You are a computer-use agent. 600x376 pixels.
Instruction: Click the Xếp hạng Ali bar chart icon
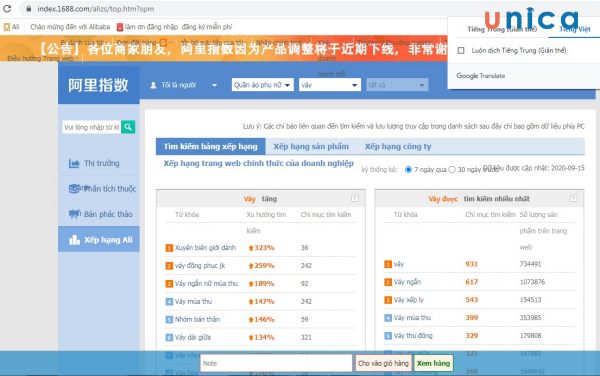point(74,240)
